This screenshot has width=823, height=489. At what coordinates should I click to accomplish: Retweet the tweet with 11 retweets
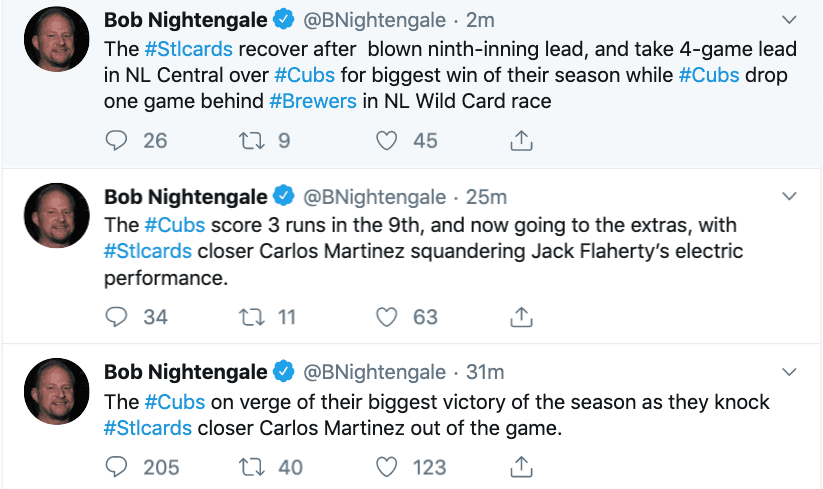tap(252, 317)
